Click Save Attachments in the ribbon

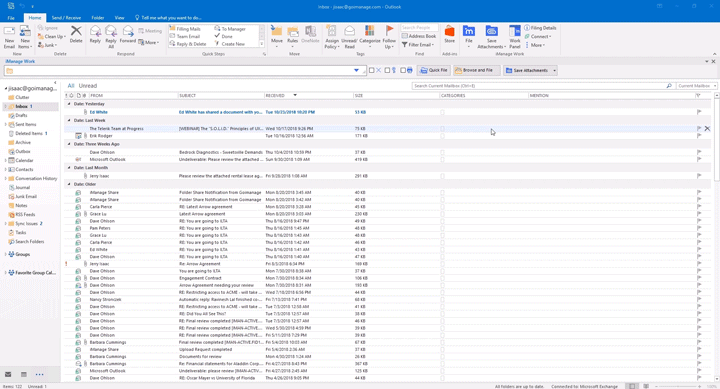click(x=491, y=37)
